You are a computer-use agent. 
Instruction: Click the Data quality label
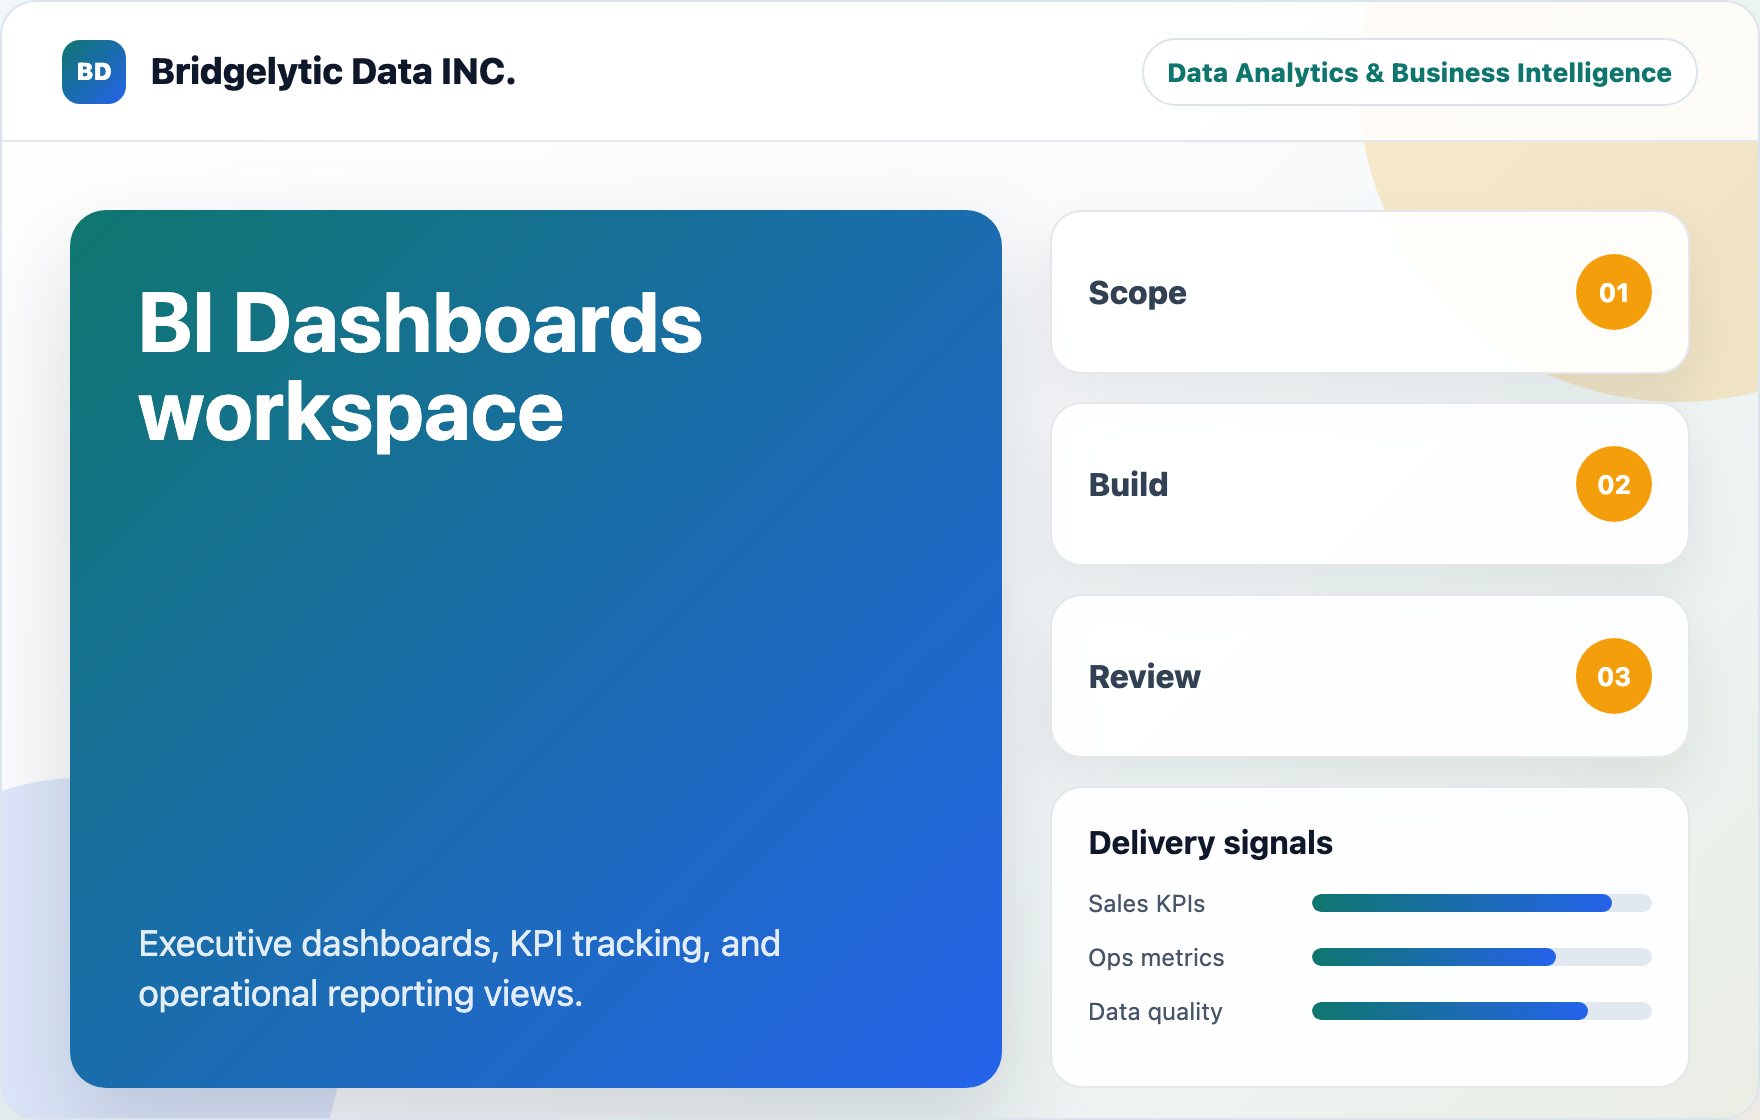[1155, 1011]
